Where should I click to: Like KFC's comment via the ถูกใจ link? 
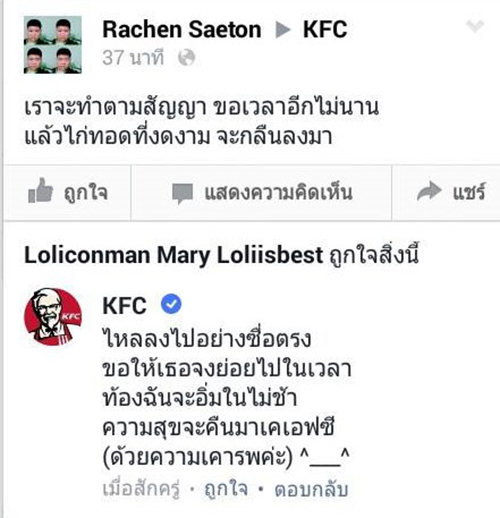(x=226, y=489)
